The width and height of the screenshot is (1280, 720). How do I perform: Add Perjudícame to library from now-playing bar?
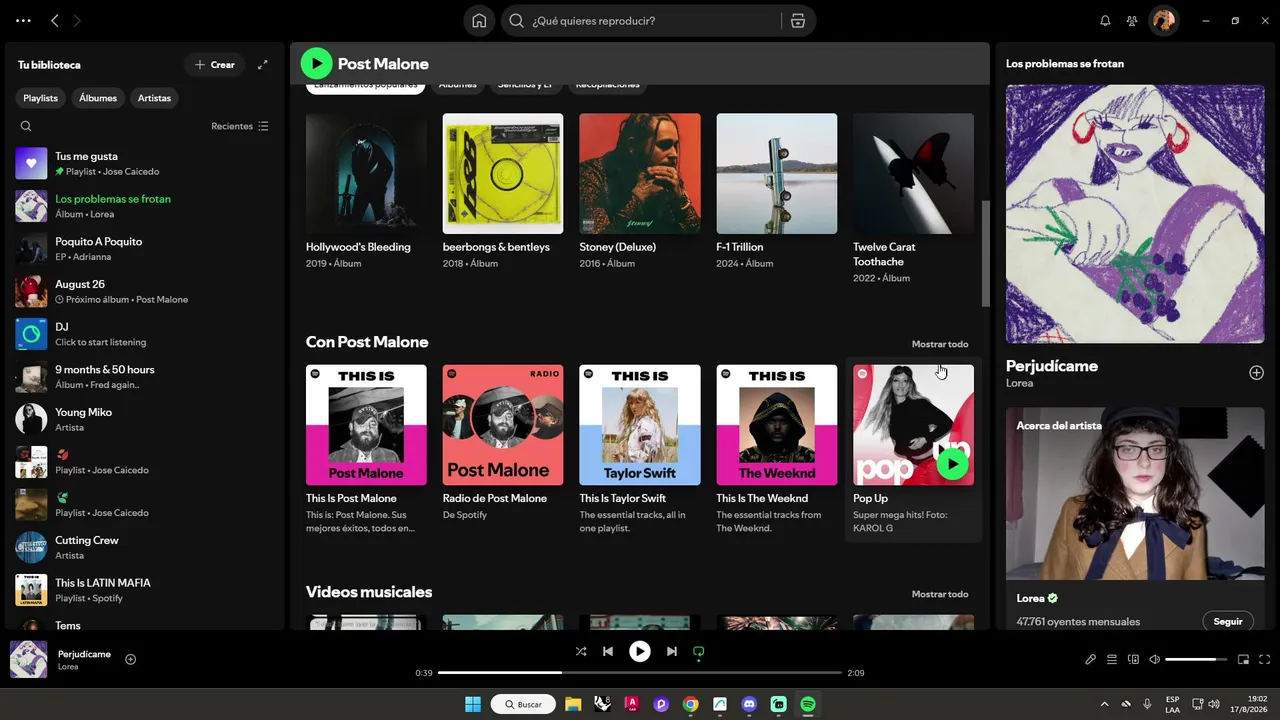(130, 659)
